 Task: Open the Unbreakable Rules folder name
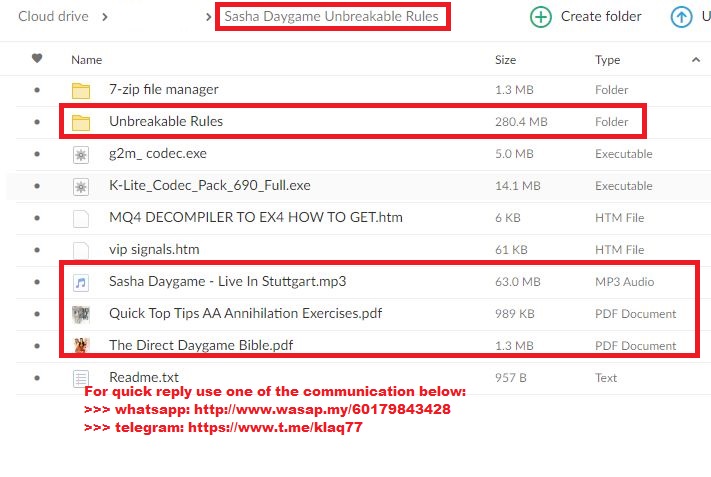pyautogui.click(x=166, y=122)
